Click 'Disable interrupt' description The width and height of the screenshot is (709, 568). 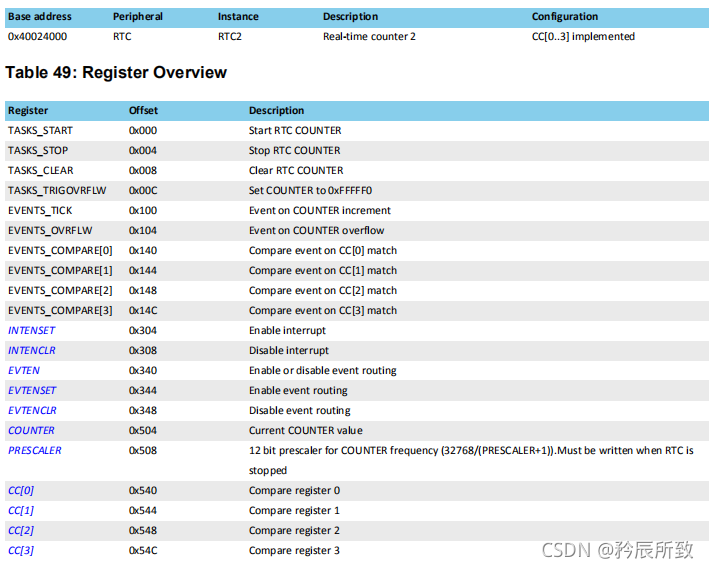[289, 350]
